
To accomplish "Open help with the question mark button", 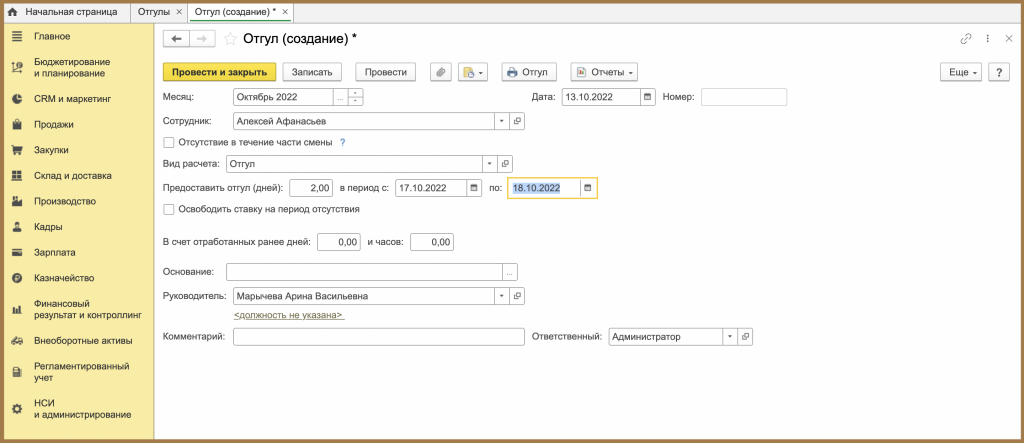I will coord(999,72).
